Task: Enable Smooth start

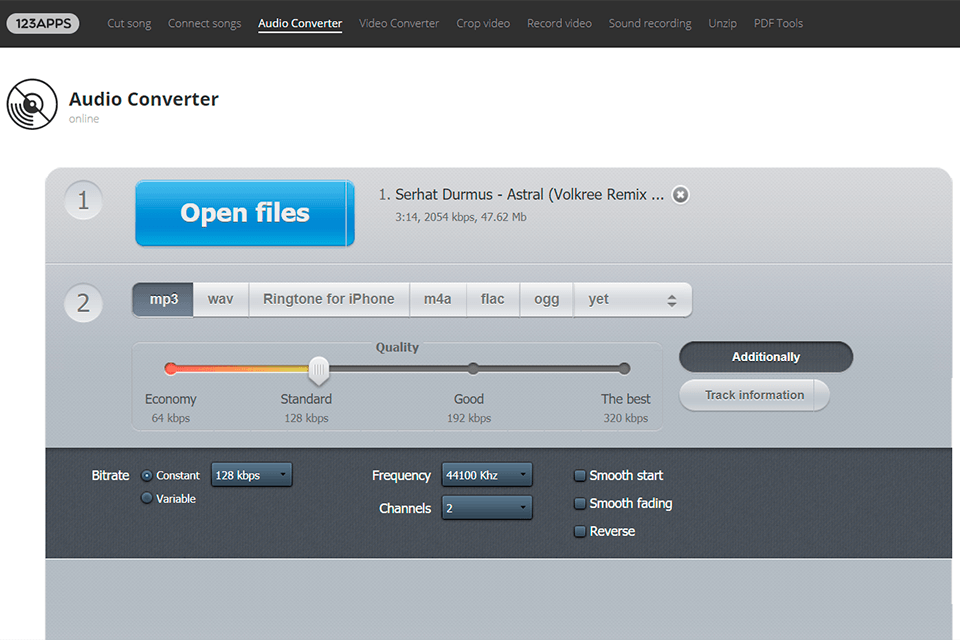Action: pos(580,475)
